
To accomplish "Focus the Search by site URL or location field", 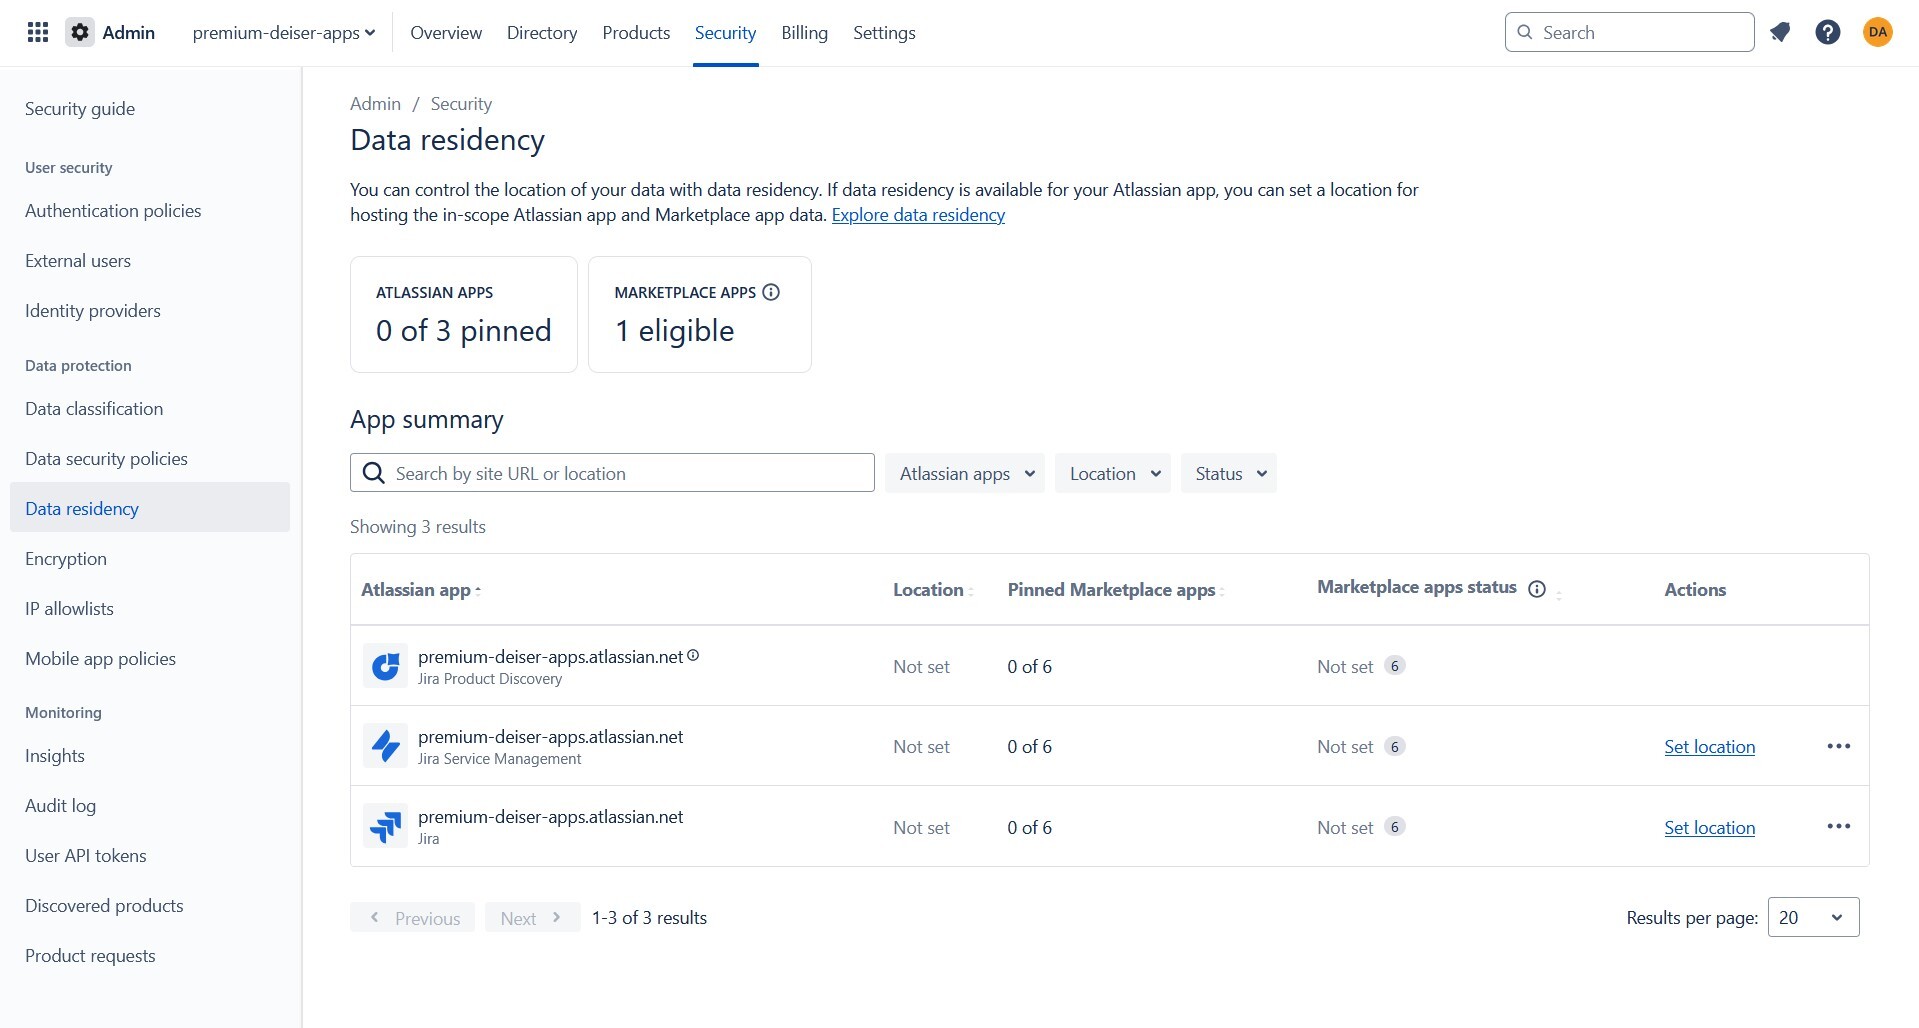I will tap(612, 473).
